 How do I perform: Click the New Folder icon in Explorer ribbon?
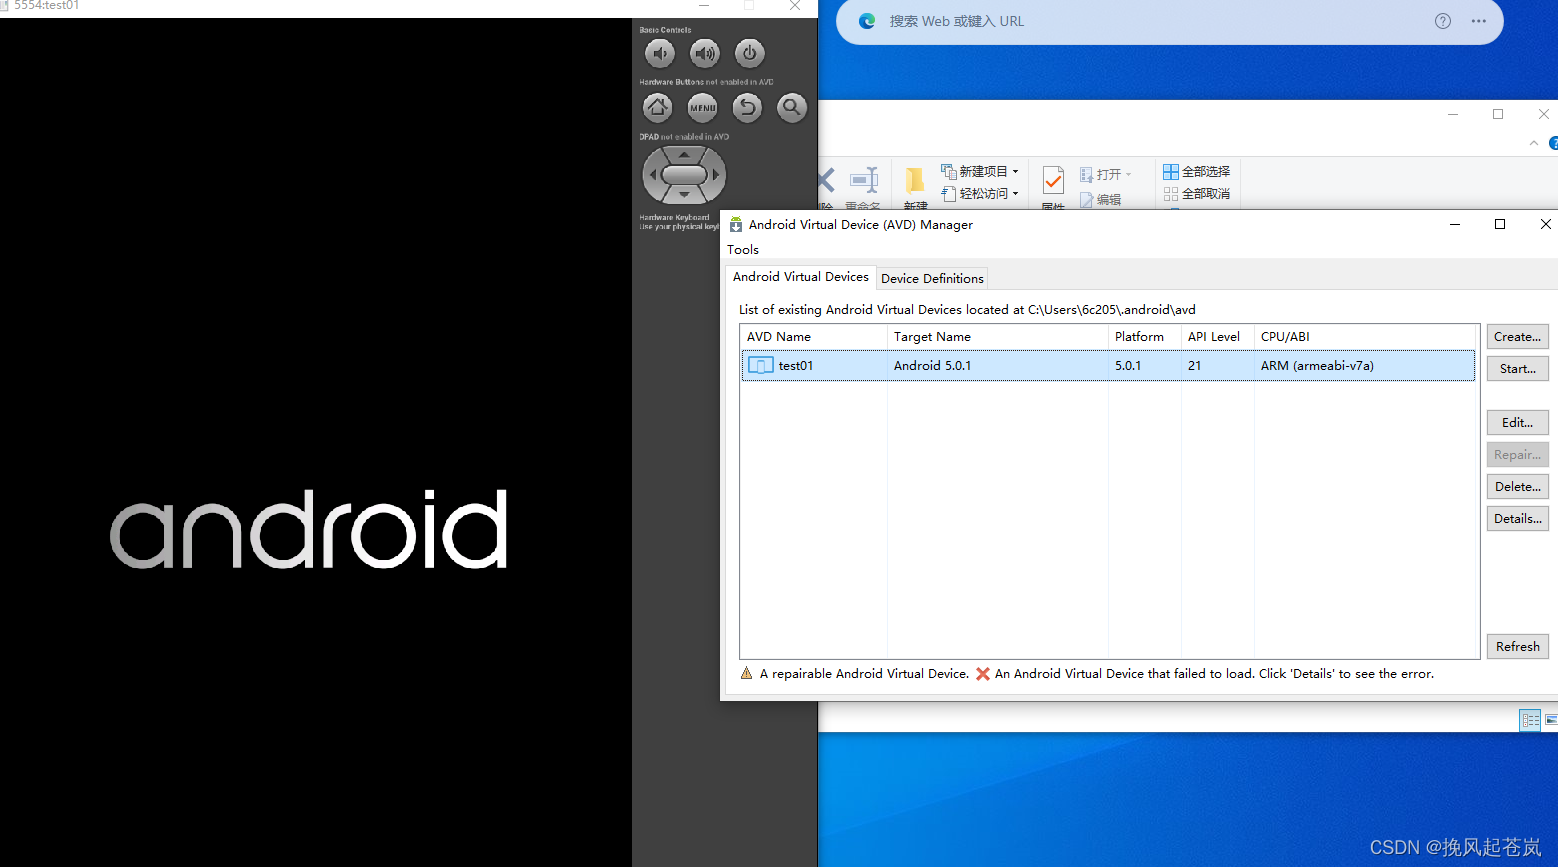(x=915, y=180)
